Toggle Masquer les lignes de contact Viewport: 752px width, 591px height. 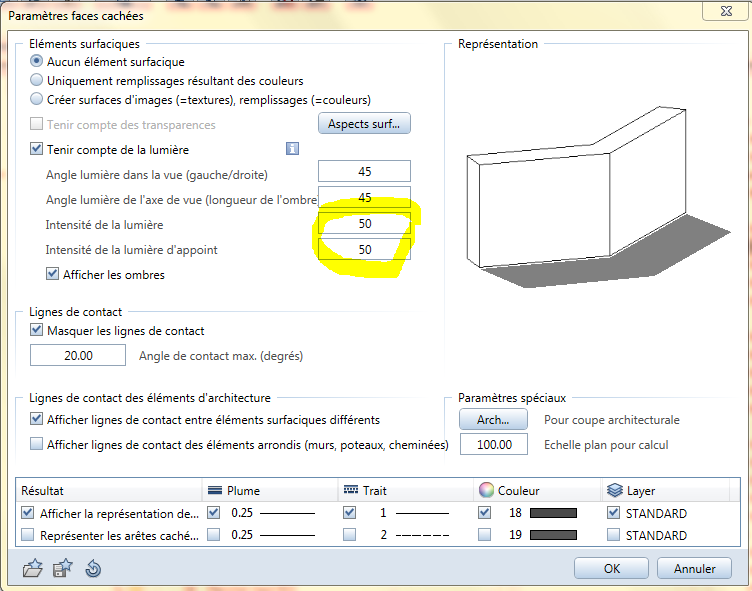point(36,330)
